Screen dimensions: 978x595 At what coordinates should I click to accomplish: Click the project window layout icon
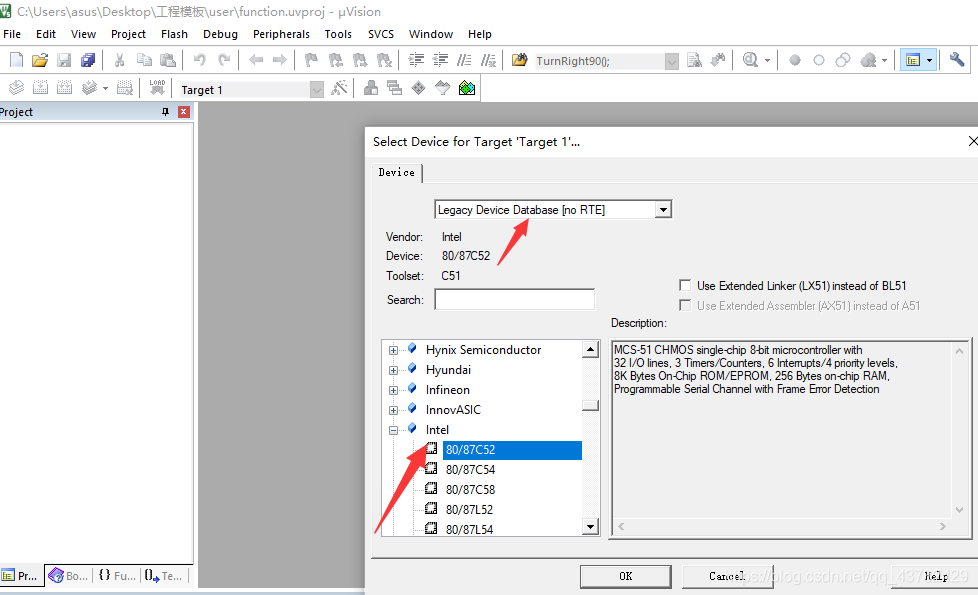click(913, 60)
